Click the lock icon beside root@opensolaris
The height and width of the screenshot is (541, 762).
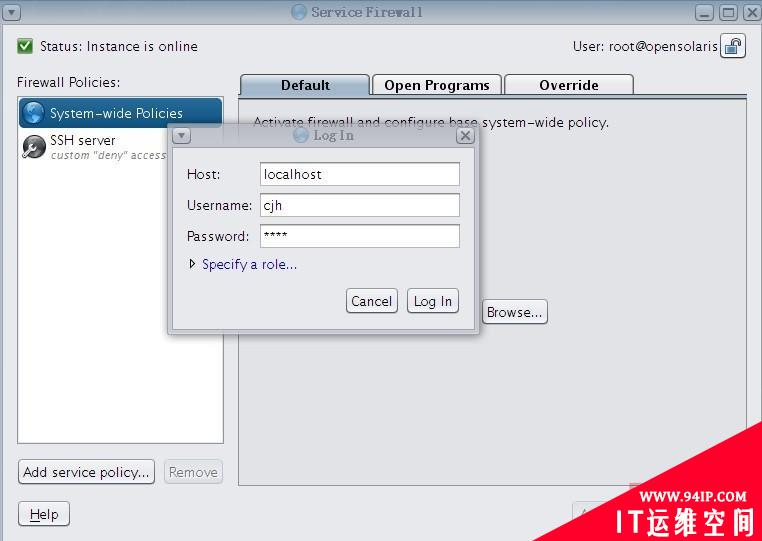[733, 46]
